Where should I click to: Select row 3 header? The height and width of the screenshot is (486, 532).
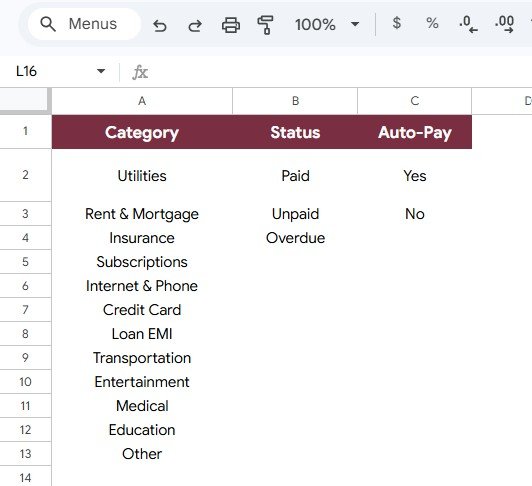point(25,214)
